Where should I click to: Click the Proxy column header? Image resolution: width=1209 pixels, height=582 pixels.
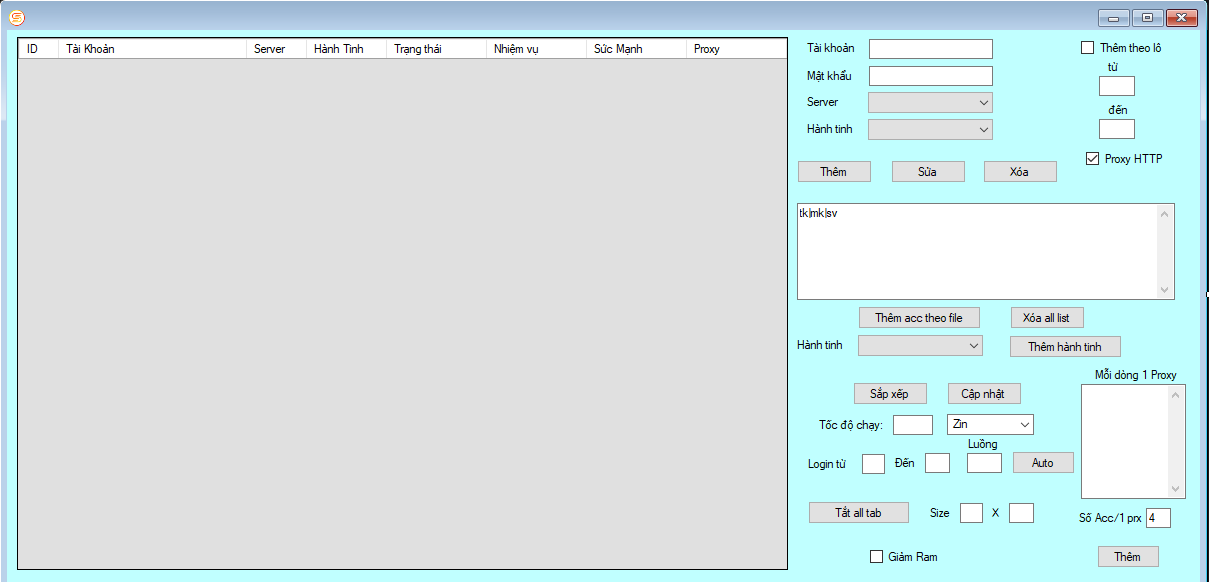(737, 49)
